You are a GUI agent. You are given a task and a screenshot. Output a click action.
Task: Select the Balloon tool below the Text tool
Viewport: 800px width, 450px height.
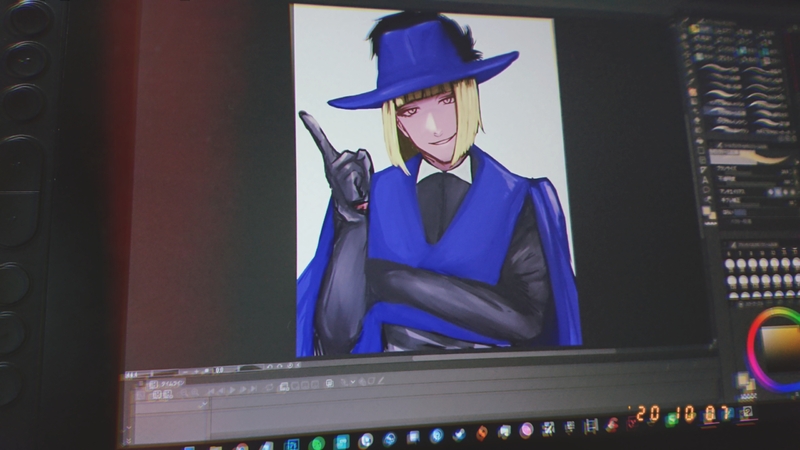point(706,190)
